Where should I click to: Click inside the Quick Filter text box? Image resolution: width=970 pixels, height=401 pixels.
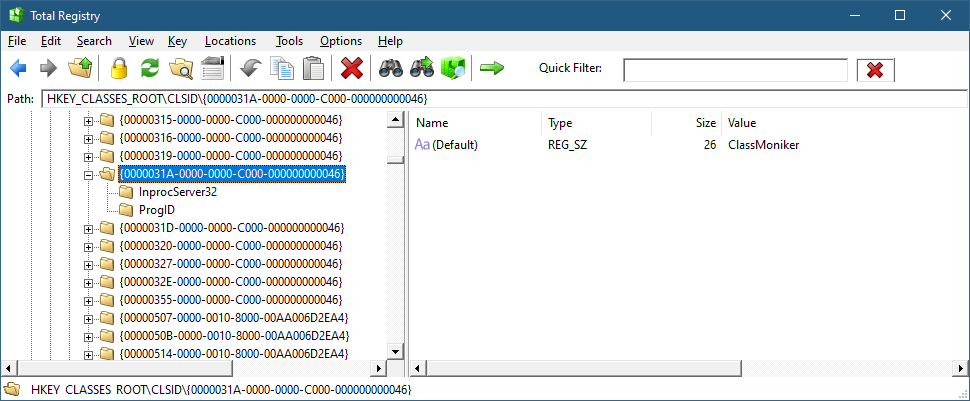(735, 69)
